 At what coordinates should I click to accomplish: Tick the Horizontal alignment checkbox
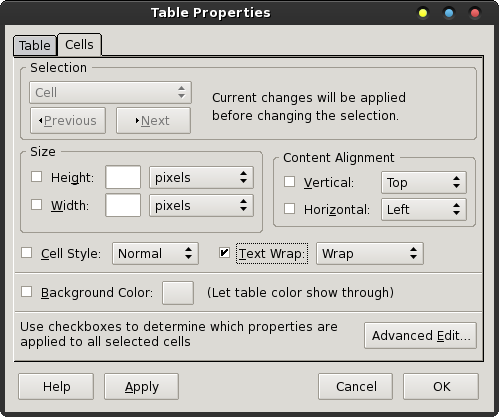(x=289, y=209)
